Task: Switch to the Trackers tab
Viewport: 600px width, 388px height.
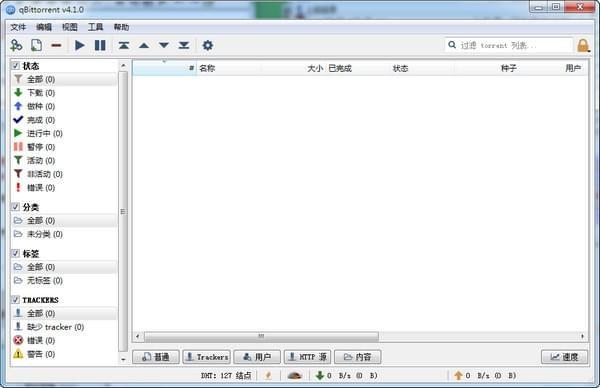Action: coord(207,357)
